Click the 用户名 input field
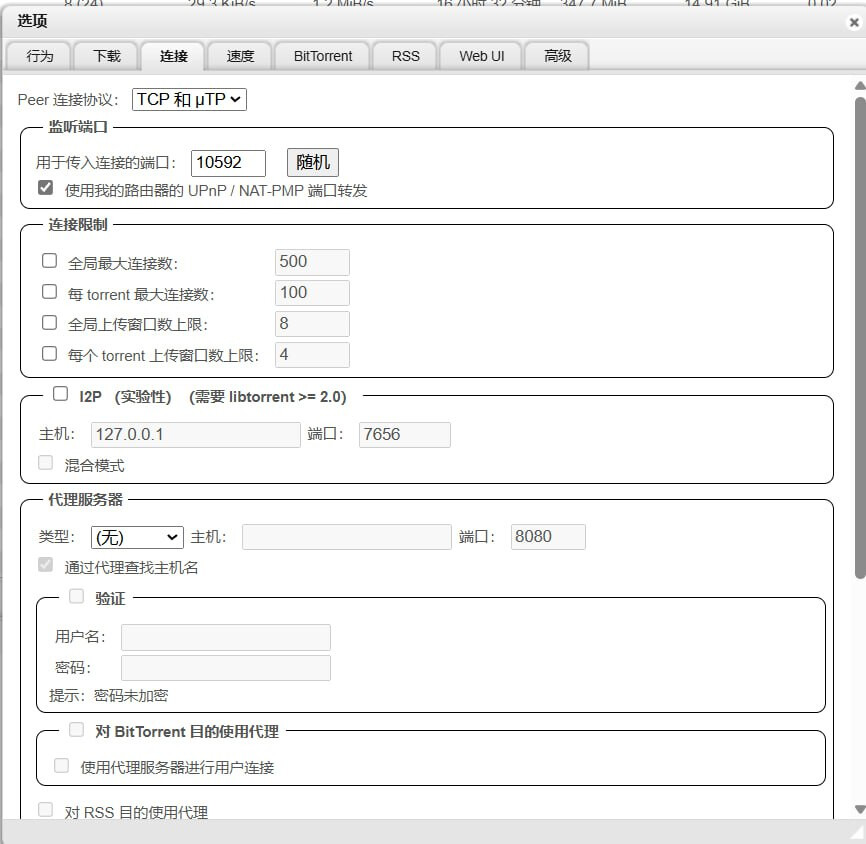The image size is (866, 844). 226,637
